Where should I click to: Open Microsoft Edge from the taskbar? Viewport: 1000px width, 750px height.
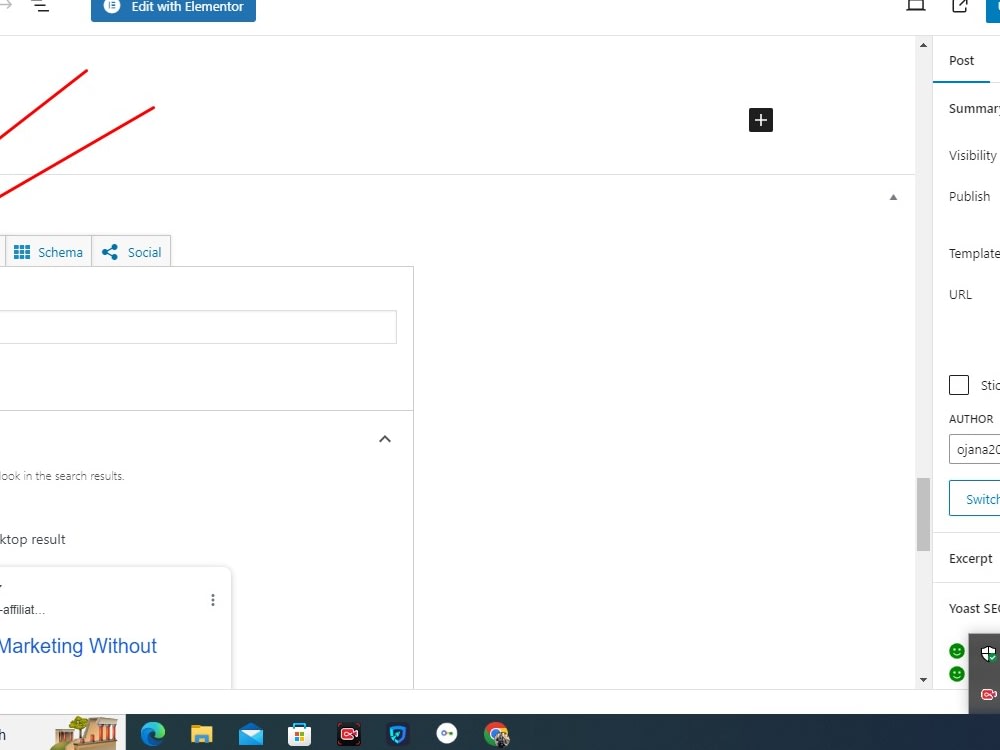(x=152, y=734)
